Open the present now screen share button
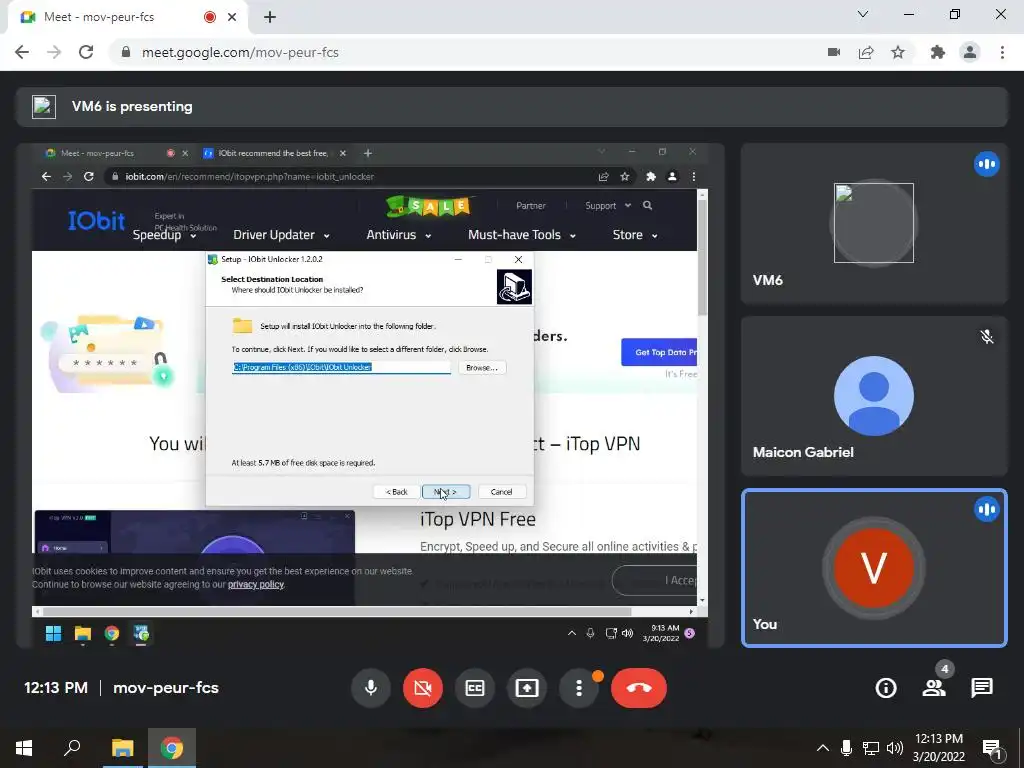1024x768 pixels. click(526, 688)
